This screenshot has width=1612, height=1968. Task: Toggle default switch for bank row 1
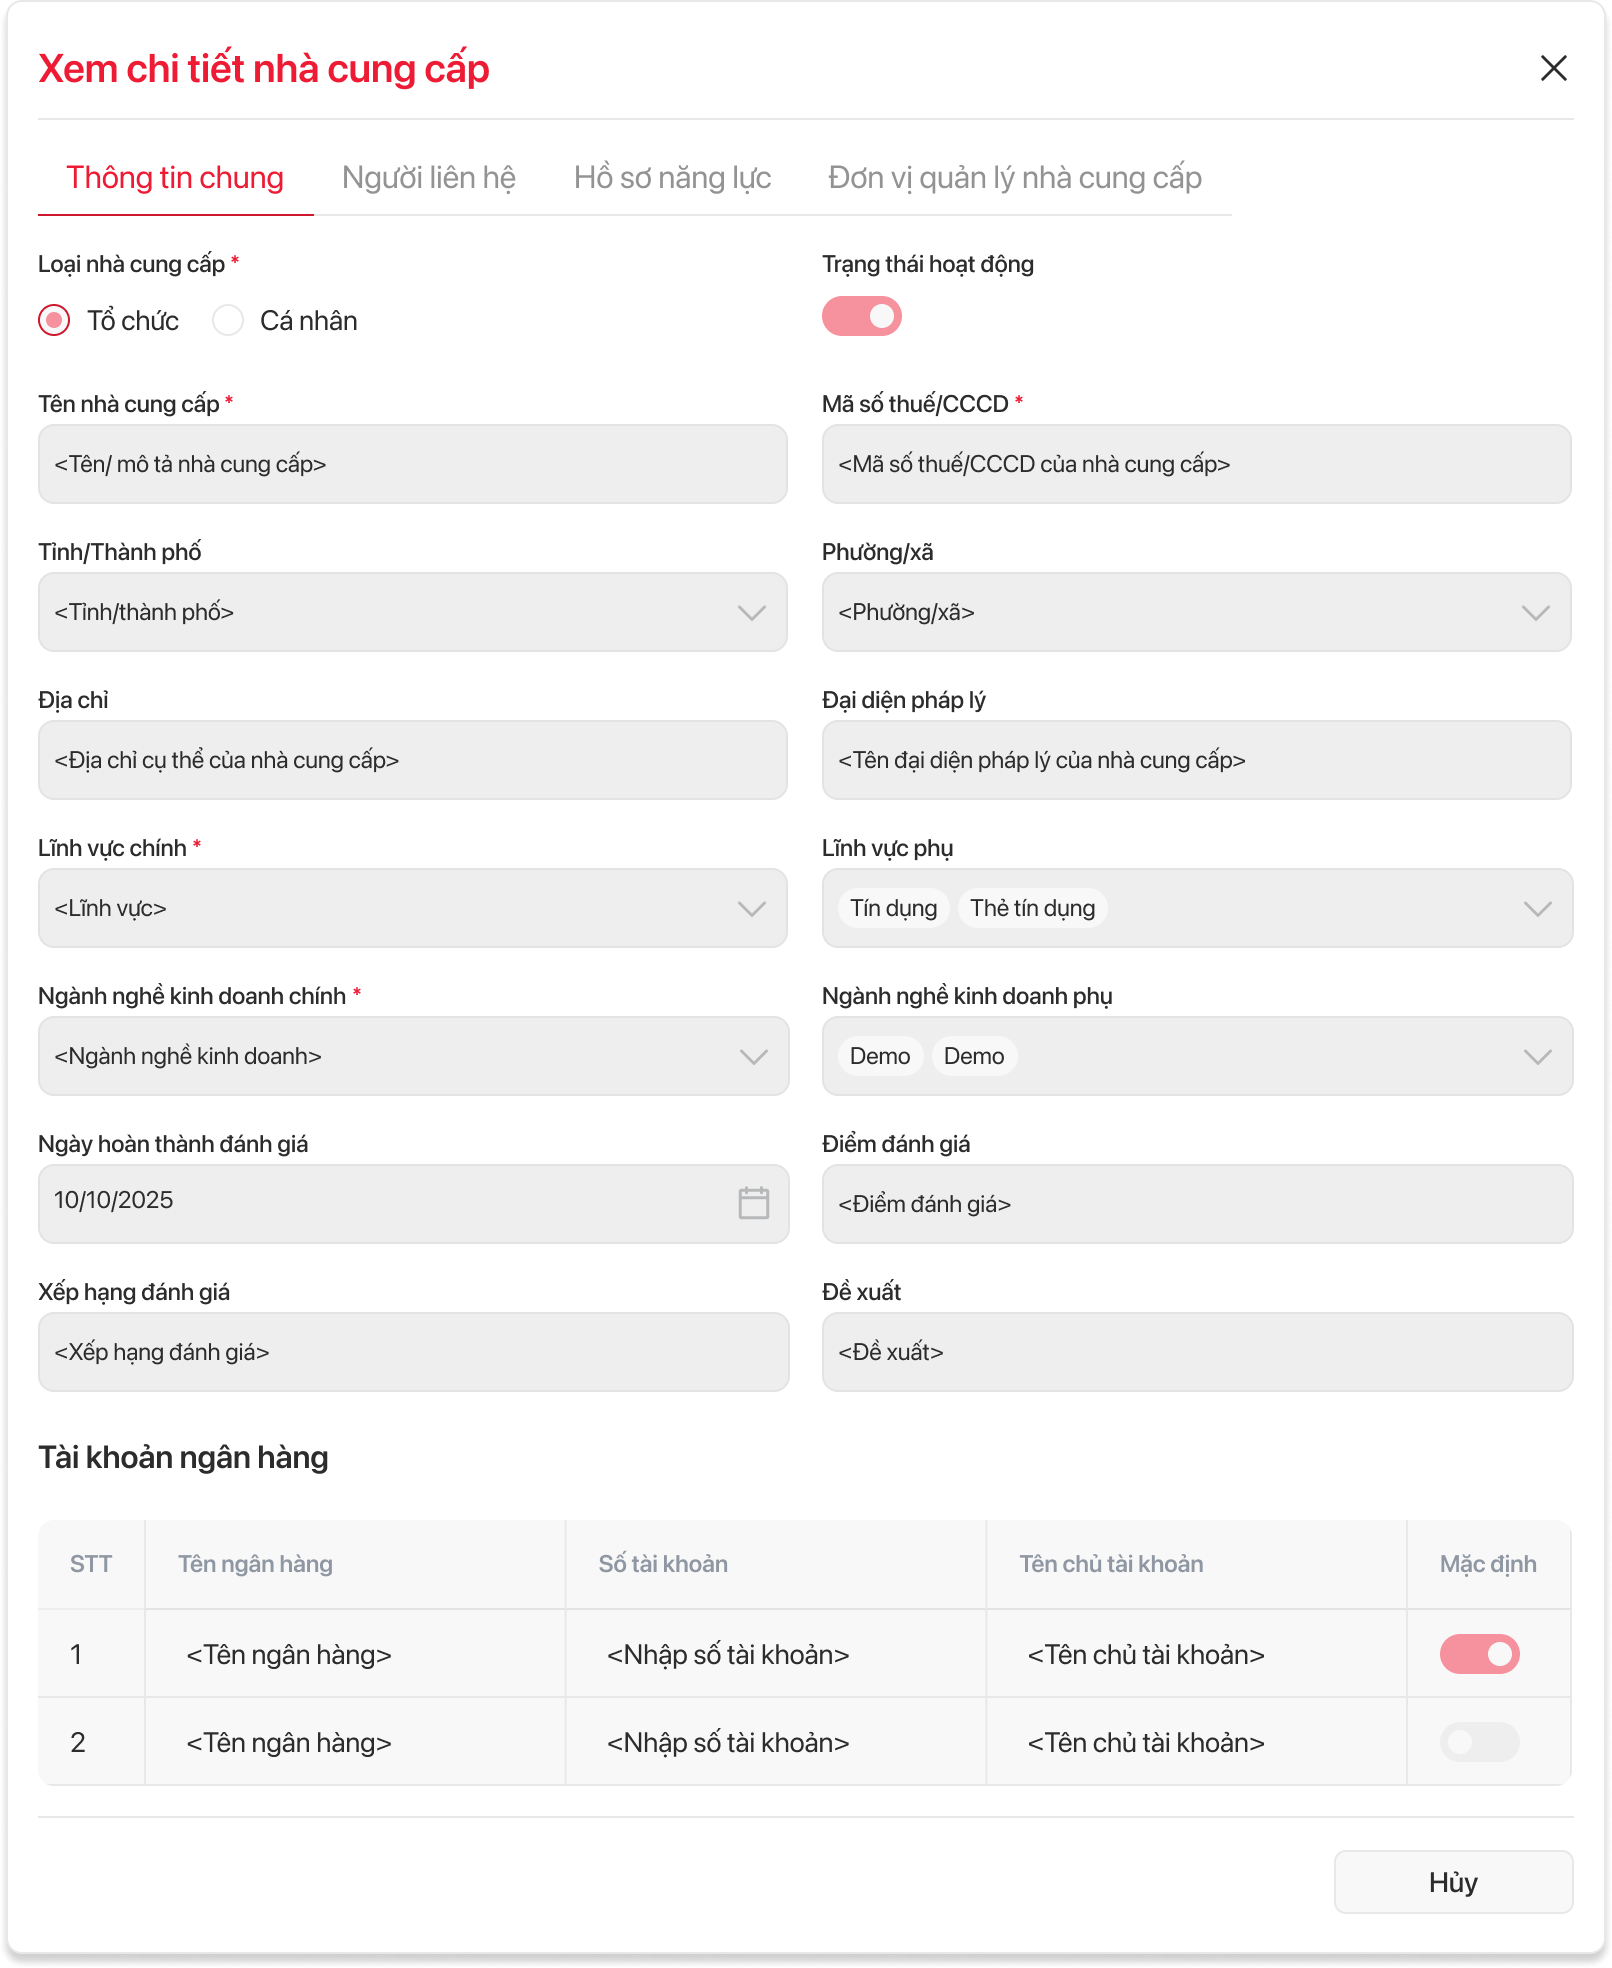pos(1479,1654)
